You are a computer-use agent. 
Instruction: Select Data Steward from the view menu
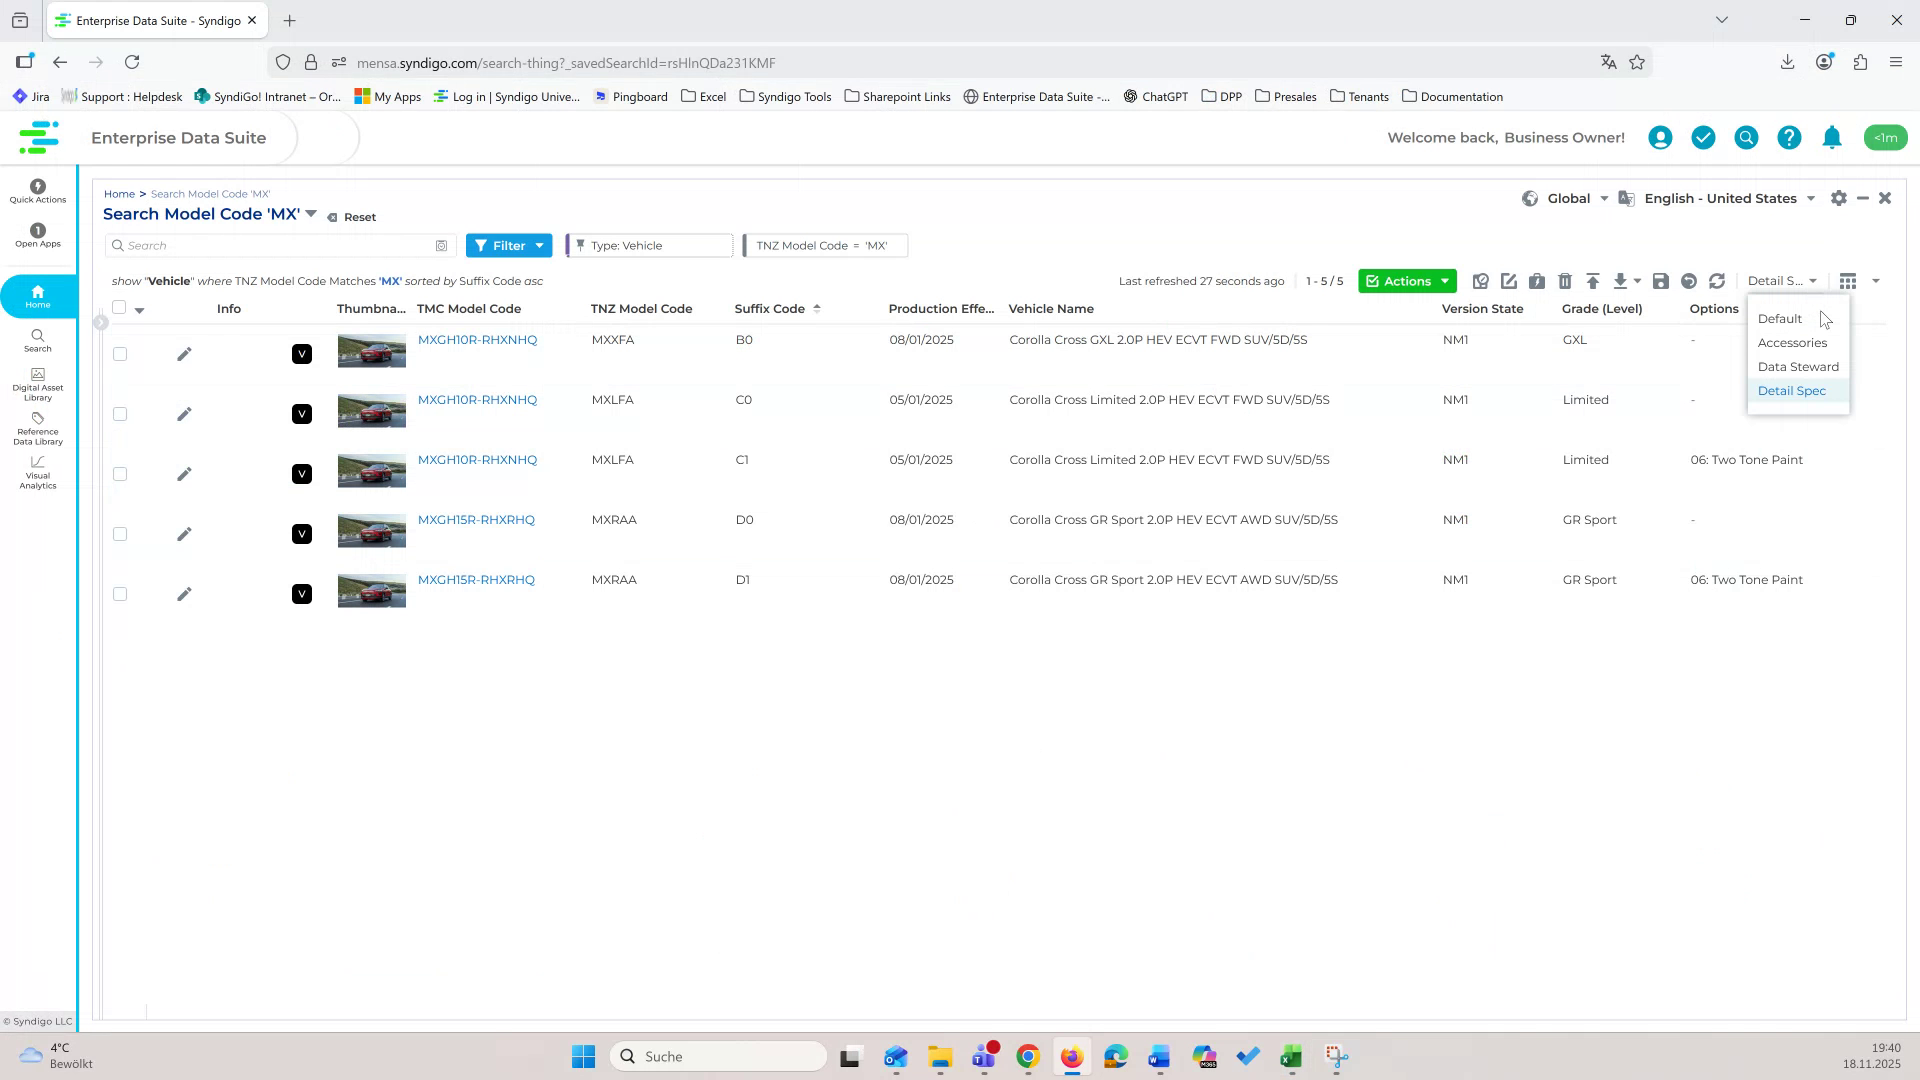pos(1798,366)
